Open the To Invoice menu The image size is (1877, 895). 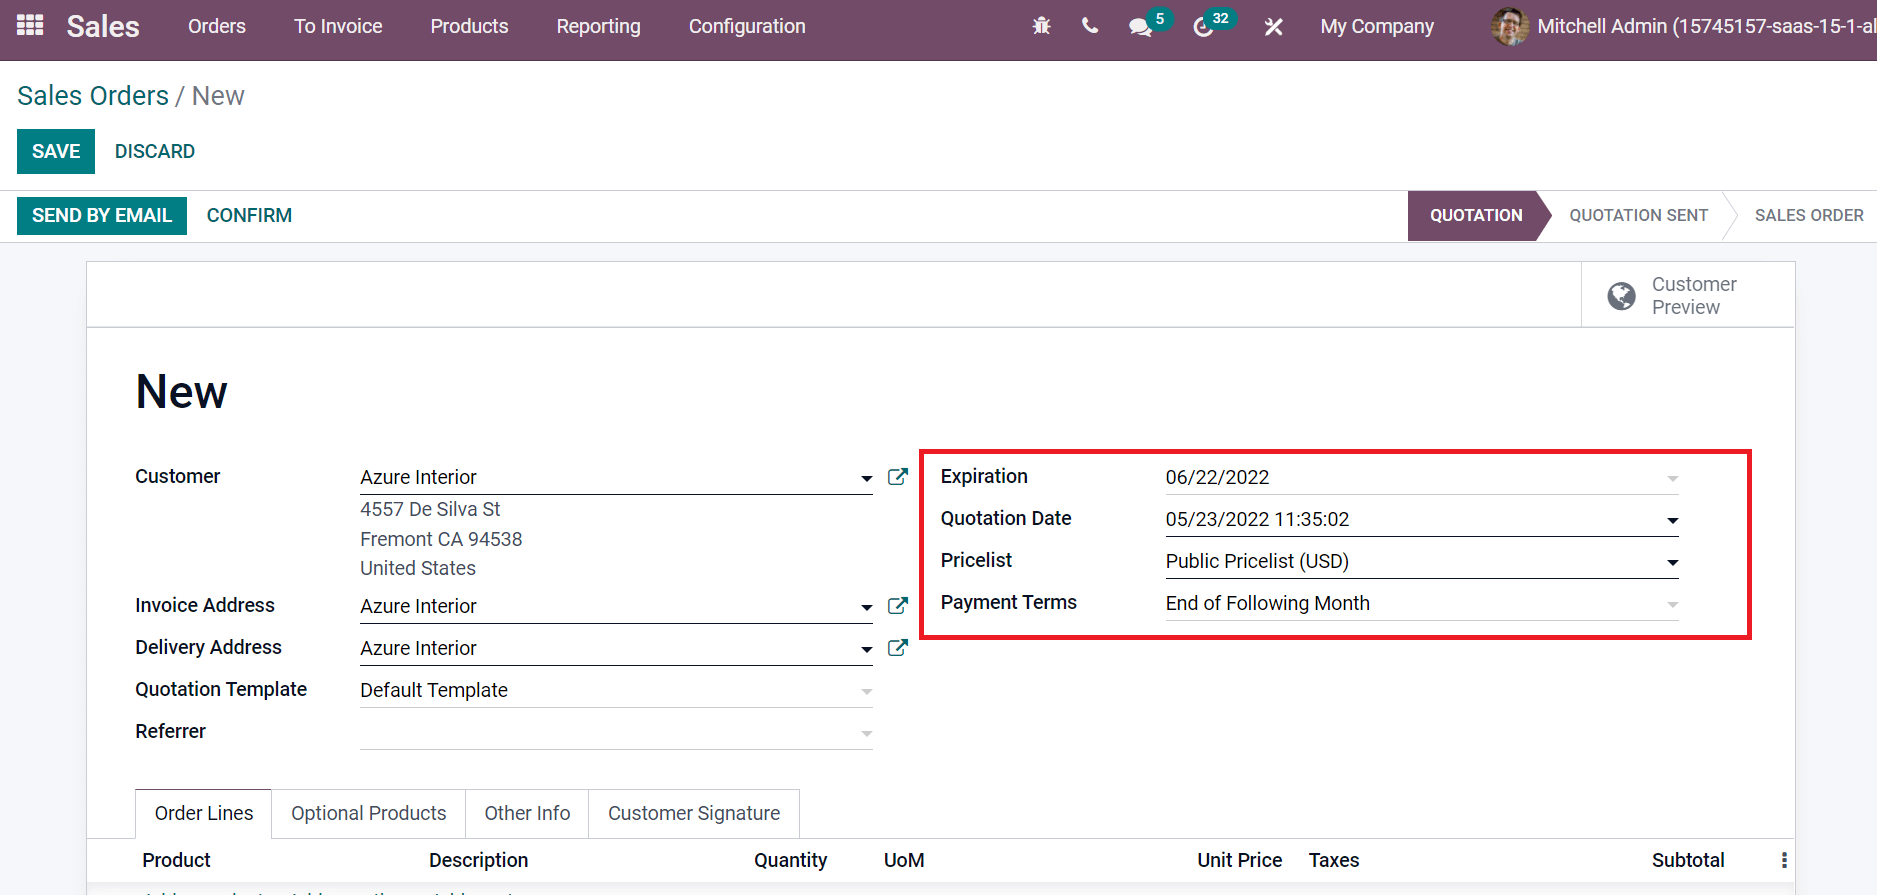(338, 26)
